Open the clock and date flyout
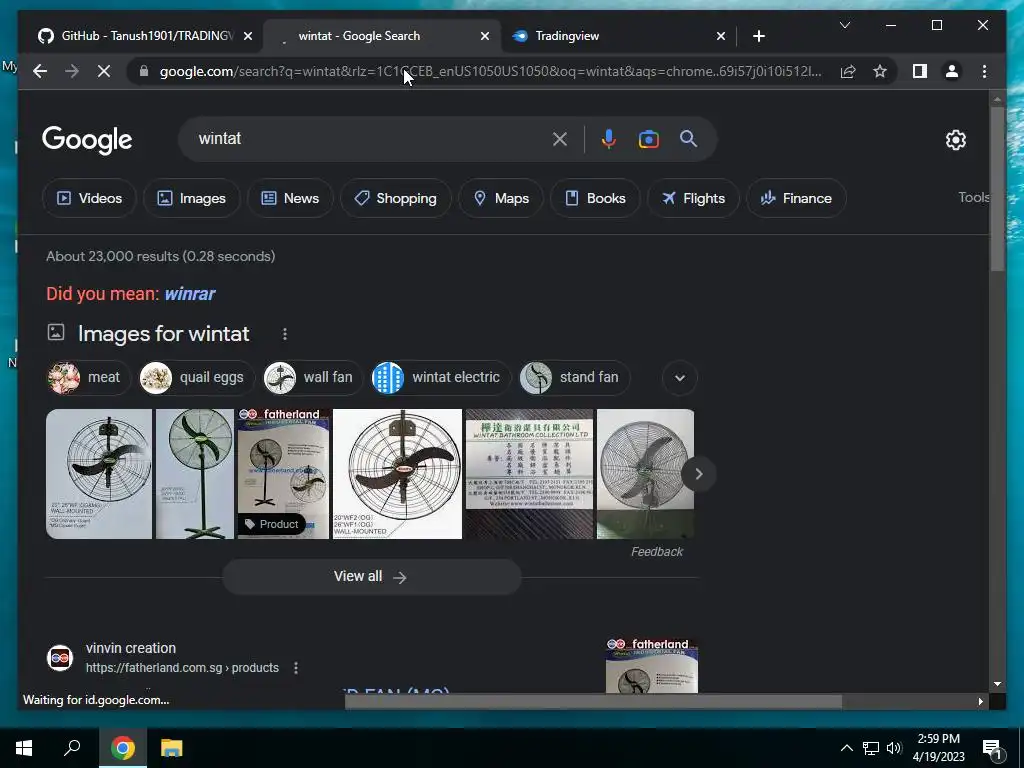This screenshot has width=1024, height=768. [x=938, y=748]
